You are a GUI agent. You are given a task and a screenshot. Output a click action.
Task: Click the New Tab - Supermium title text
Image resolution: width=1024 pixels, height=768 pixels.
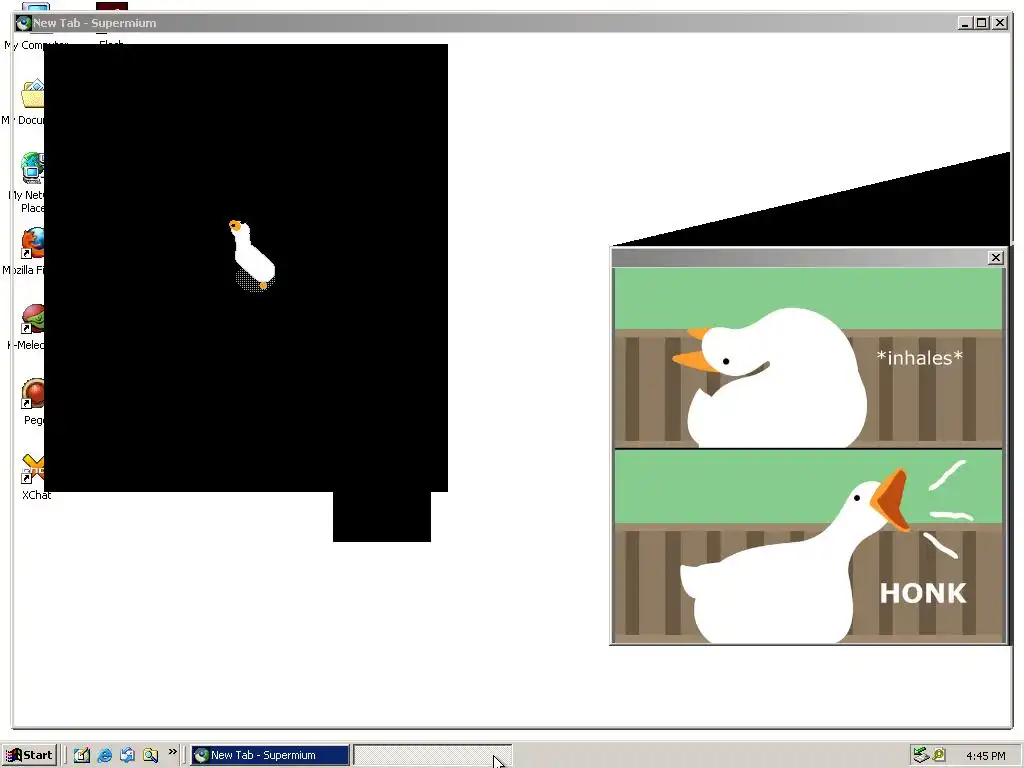(95, 23)
